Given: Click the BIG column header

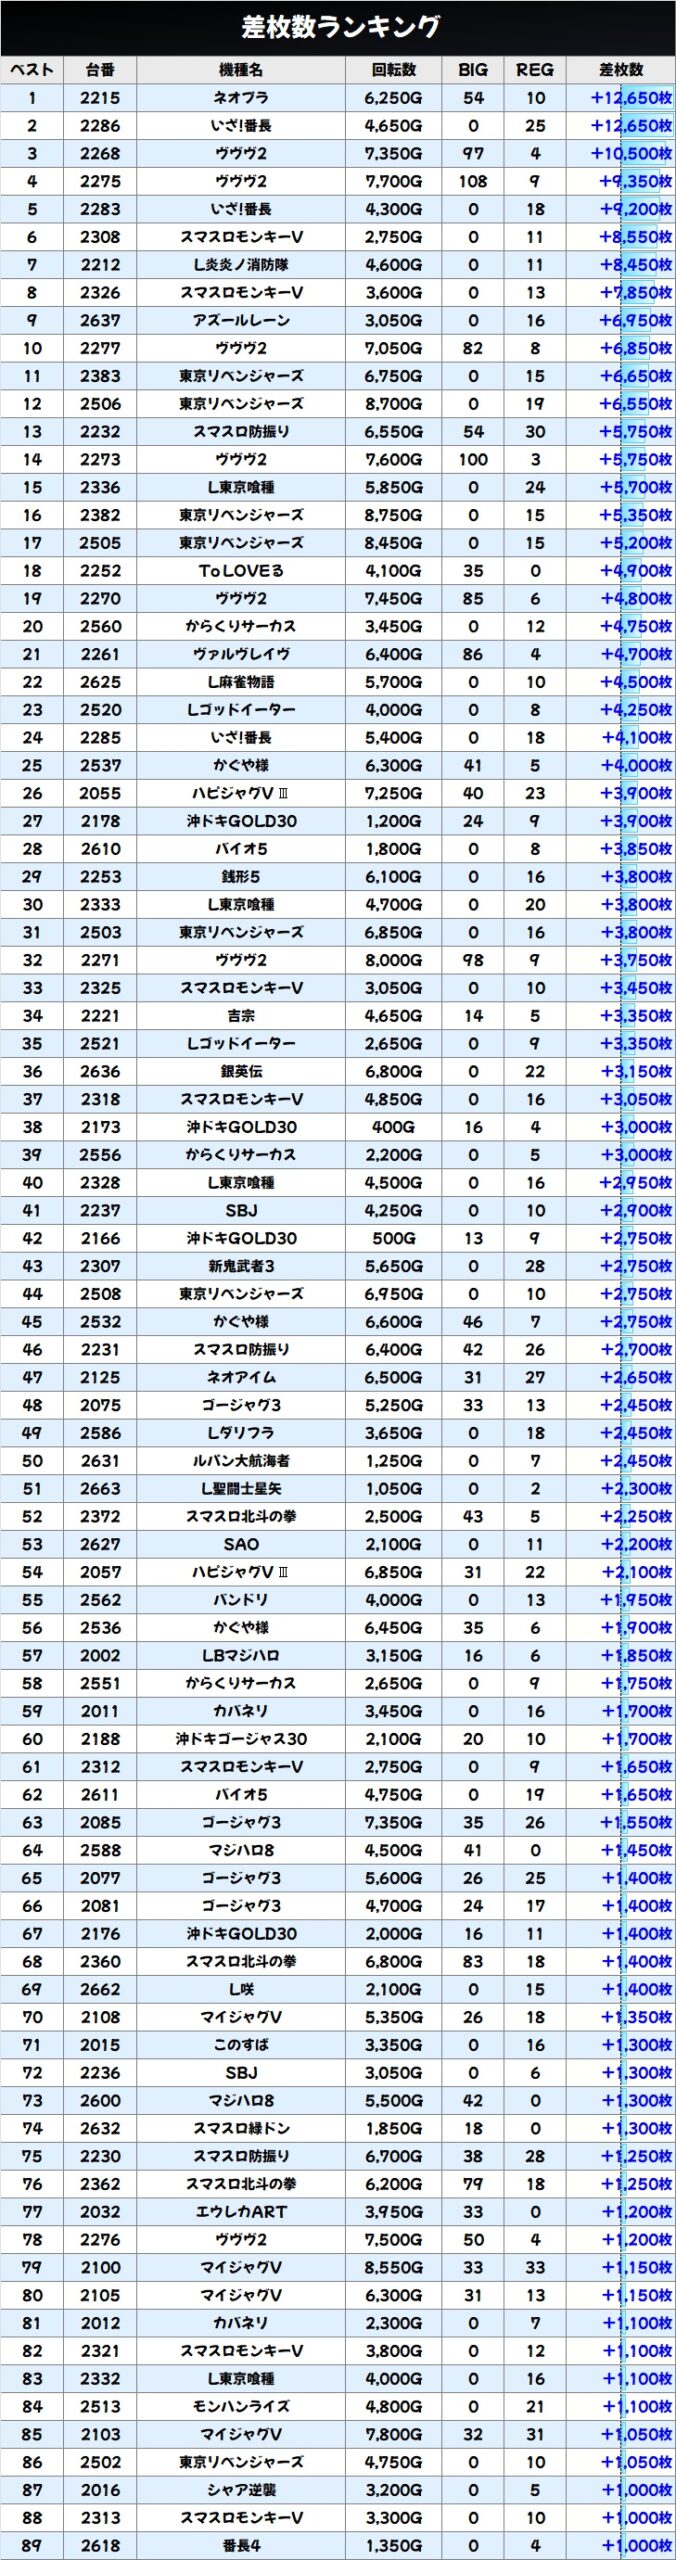Looking at the screenshot, I should click(473, 70).
